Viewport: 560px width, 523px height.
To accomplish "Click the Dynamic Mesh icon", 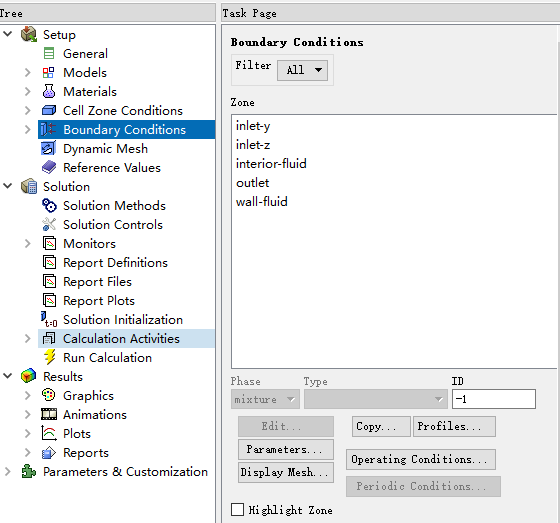I will coord(49,148).
